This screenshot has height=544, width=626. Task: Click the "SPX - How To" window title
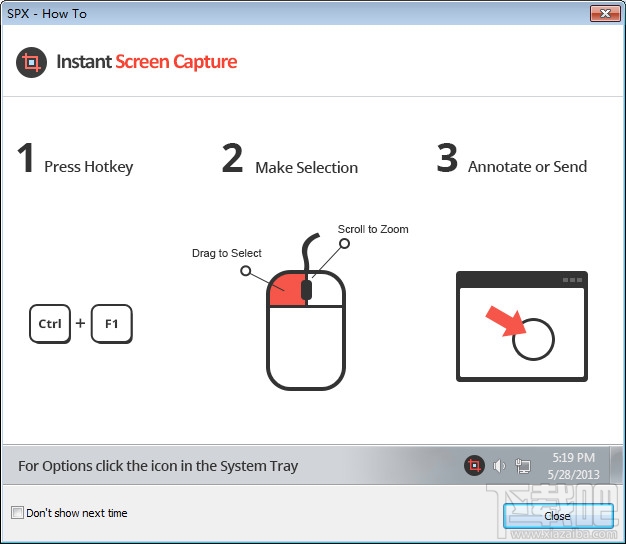pyautogui.click(x=47, y=14)
